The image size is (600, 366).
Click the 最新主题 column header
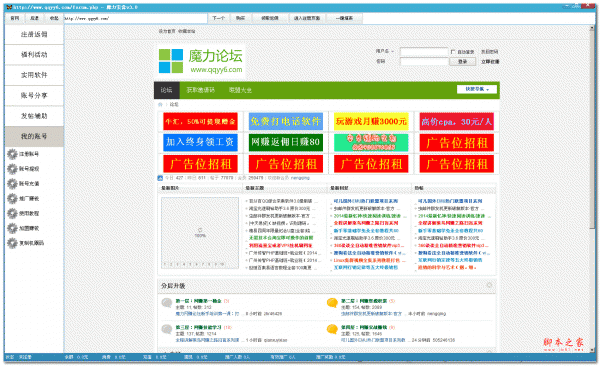tap(255, 188)
